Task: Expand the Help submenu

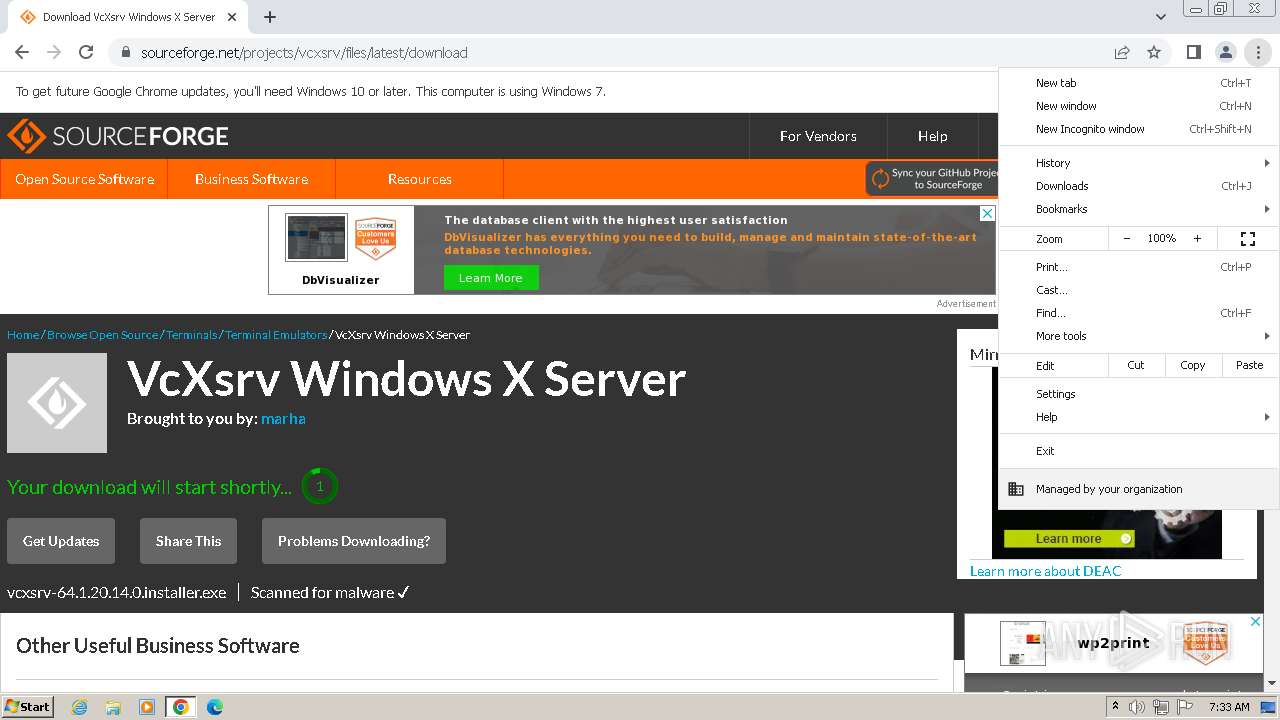Action: click(1139, 417)
